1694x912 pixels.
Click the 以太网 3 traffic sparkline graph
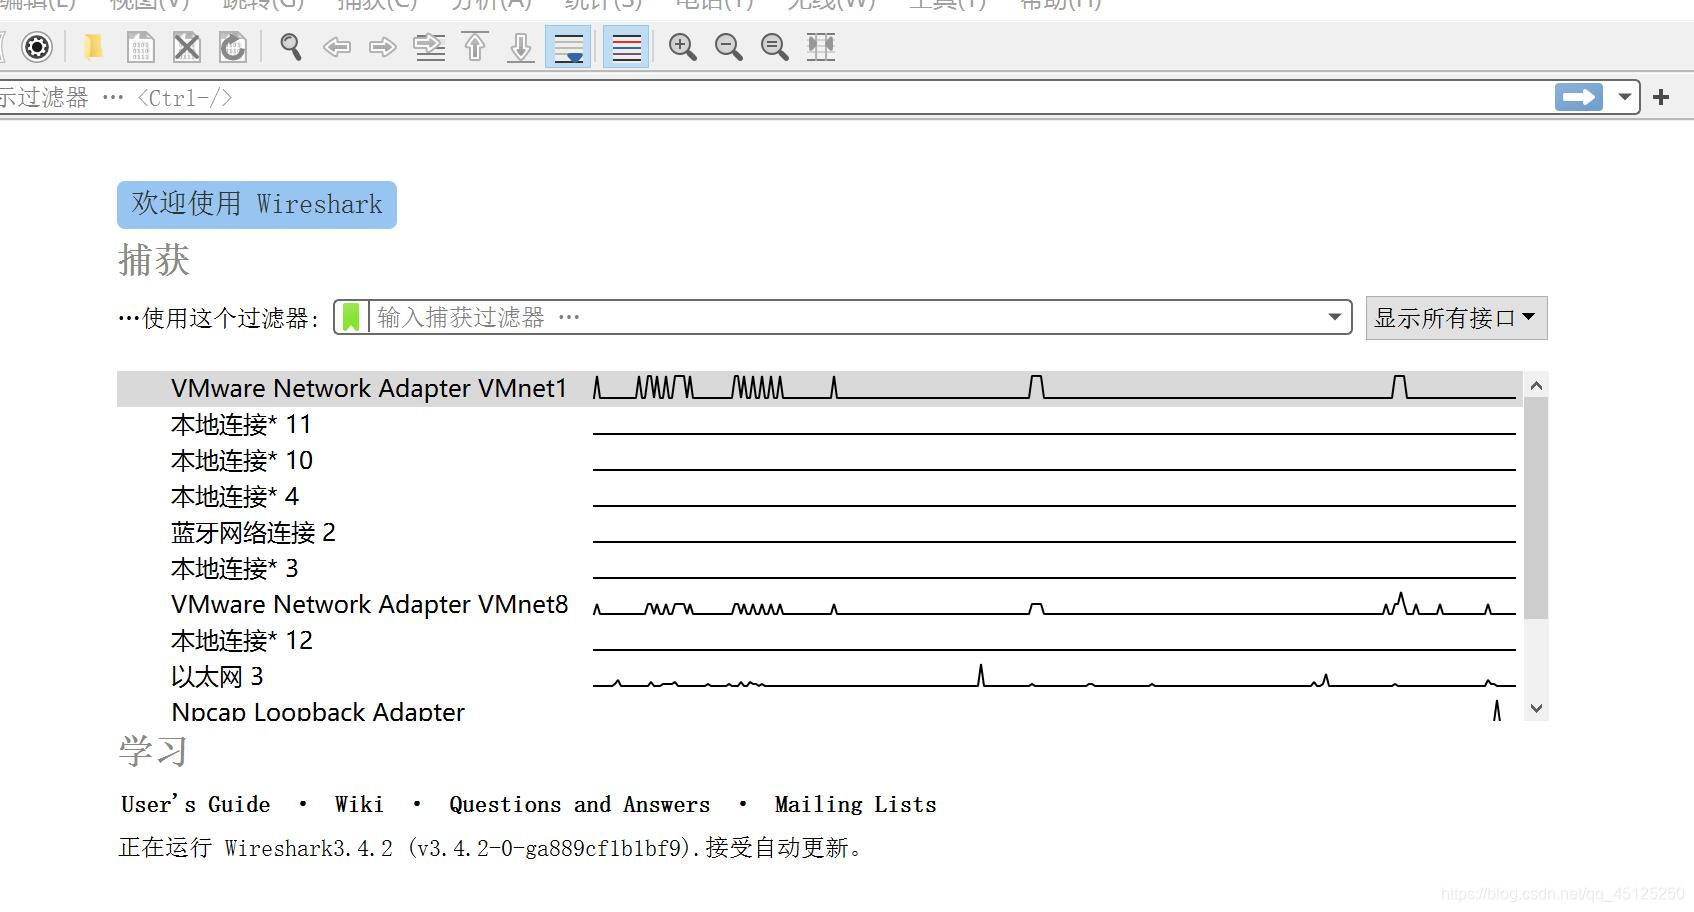(x=1054, y=676)
